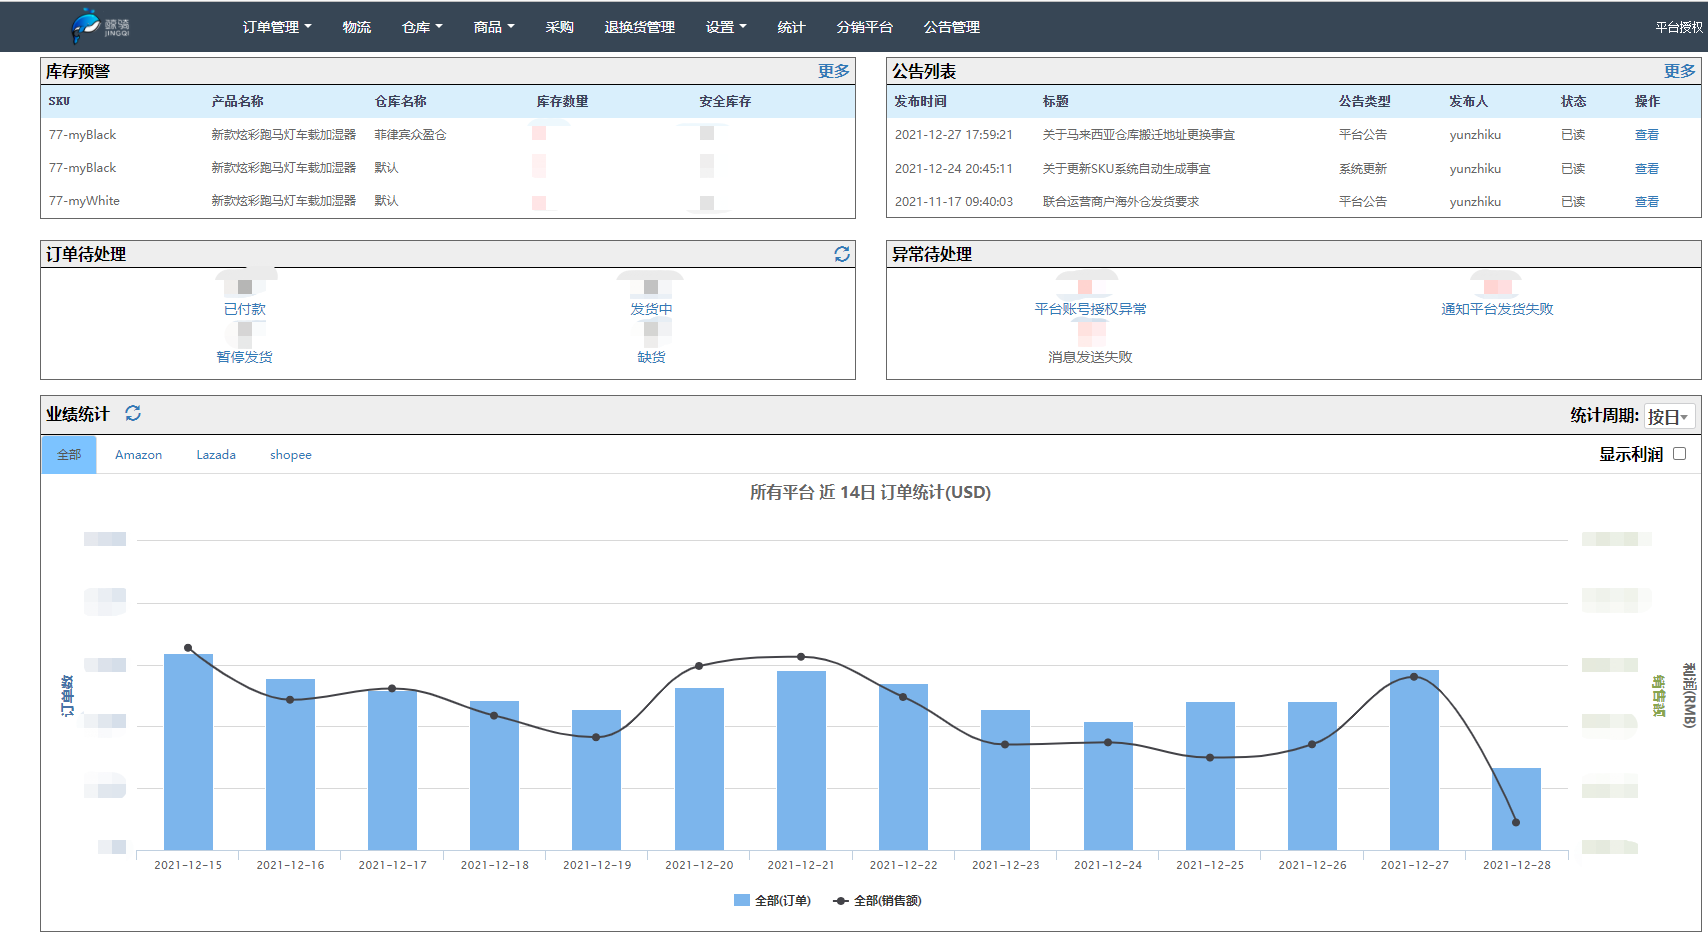Viewport: 1708px width, 936px height.
Task: View the 关于马来西亚仓库搬迁地址更换事宜 announcement
Action: (1646, 135)
